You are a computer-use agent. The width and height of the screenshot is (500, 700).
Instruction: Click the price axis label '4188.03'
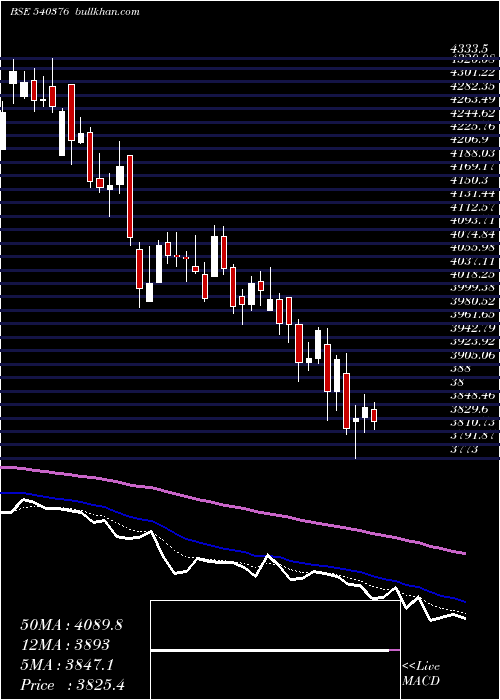pyautogui.click(x=472, y=153)
